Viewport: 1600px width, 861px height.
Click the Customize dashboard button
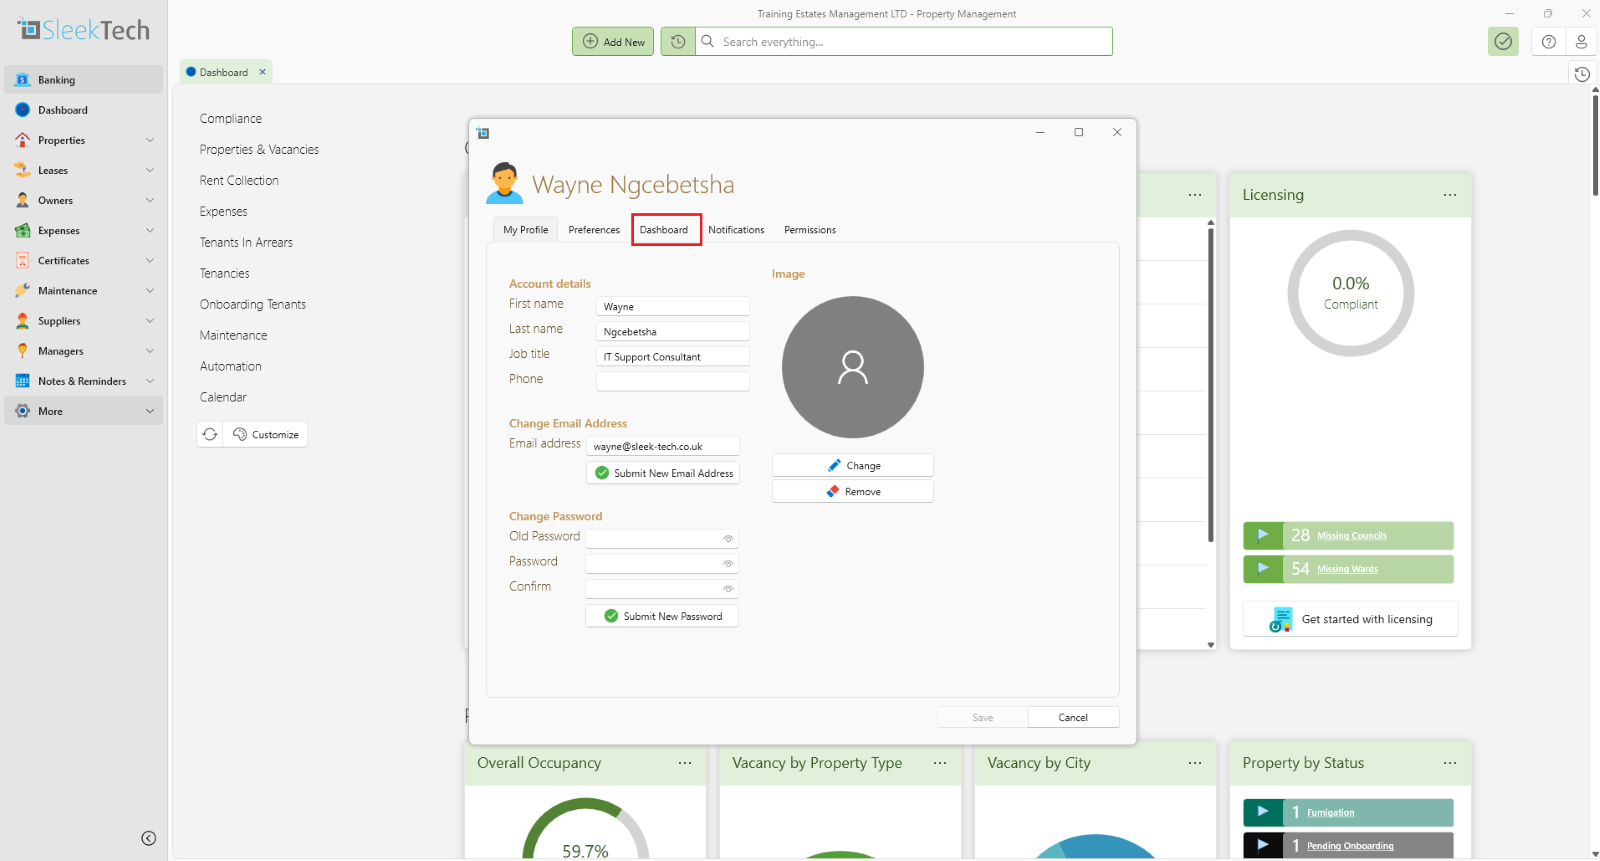click(265, 434)
